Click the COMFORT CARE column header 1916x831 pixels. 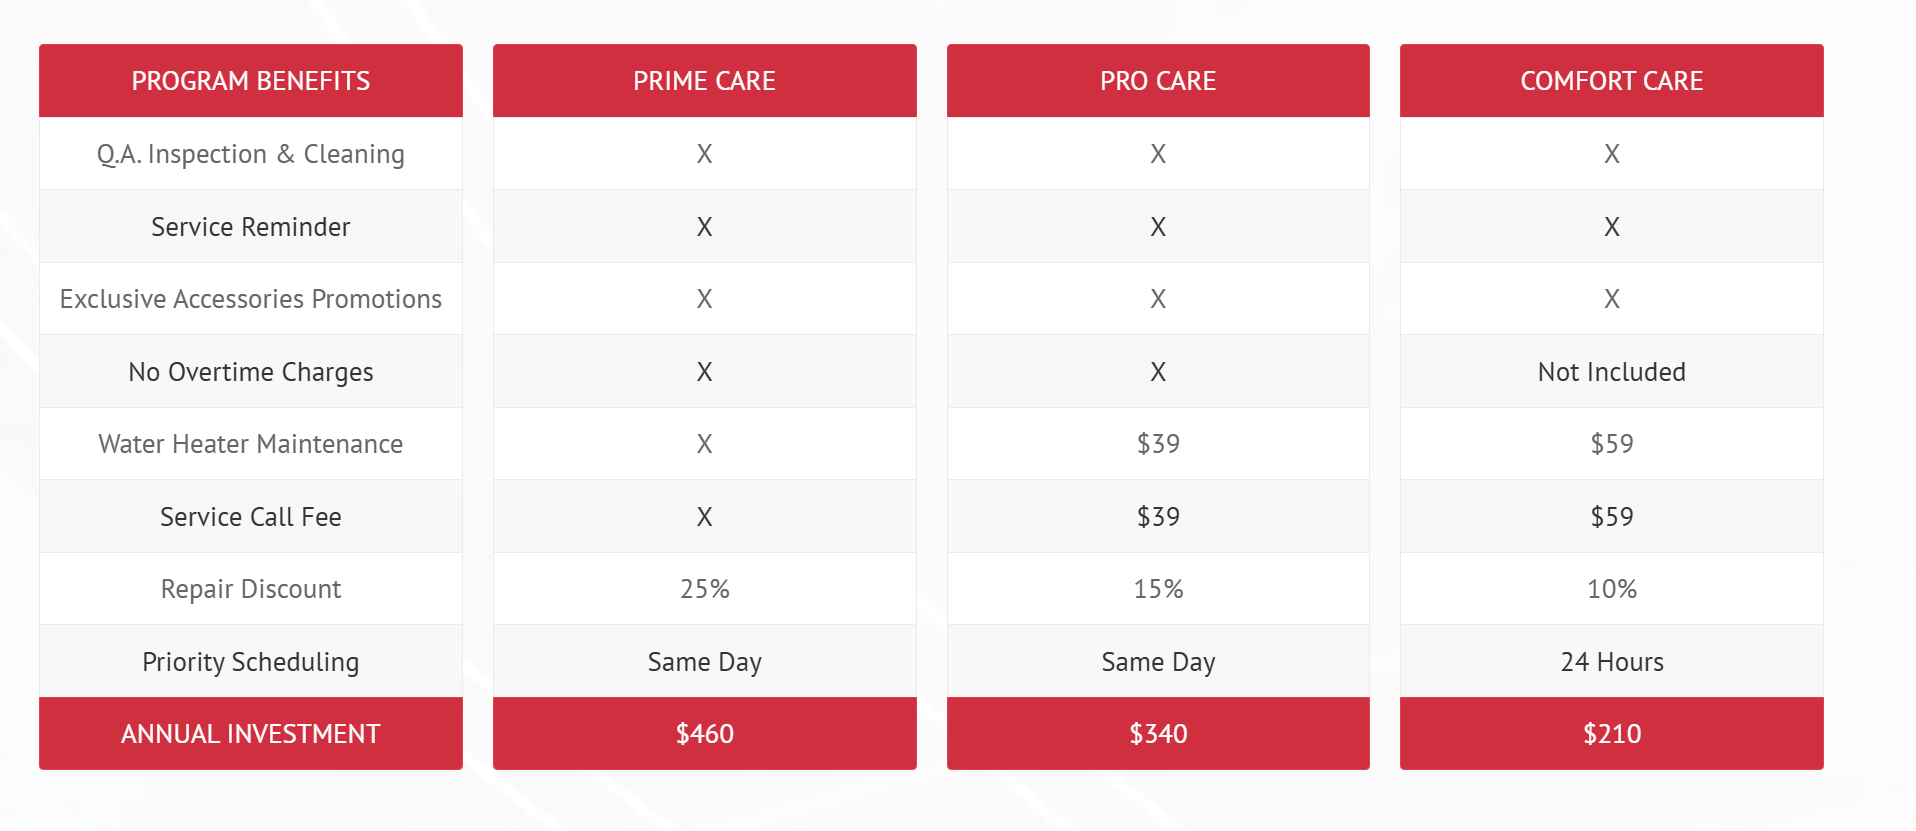tap(1611, 81)
